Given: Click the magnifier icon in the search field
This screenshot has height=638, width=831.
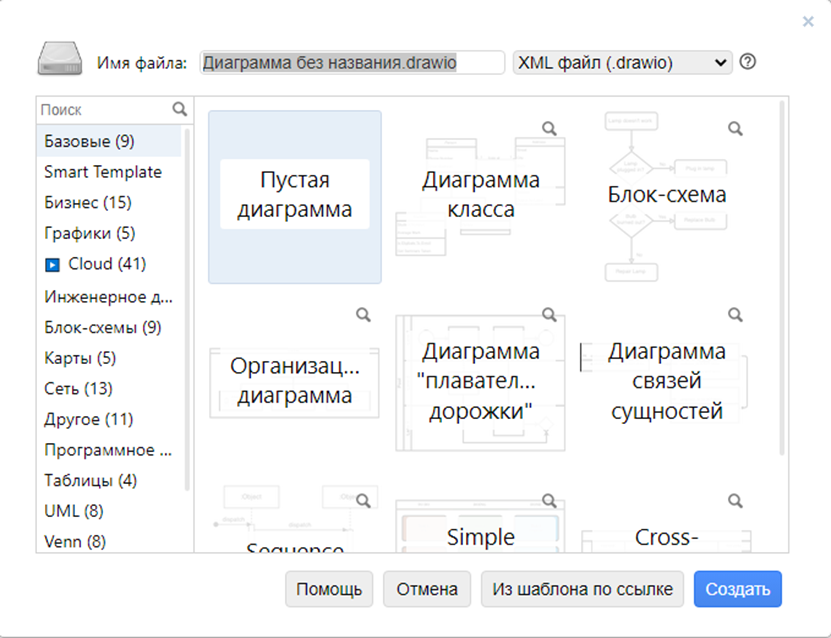Looking at the screenshot, I should [x=180, y=108].
